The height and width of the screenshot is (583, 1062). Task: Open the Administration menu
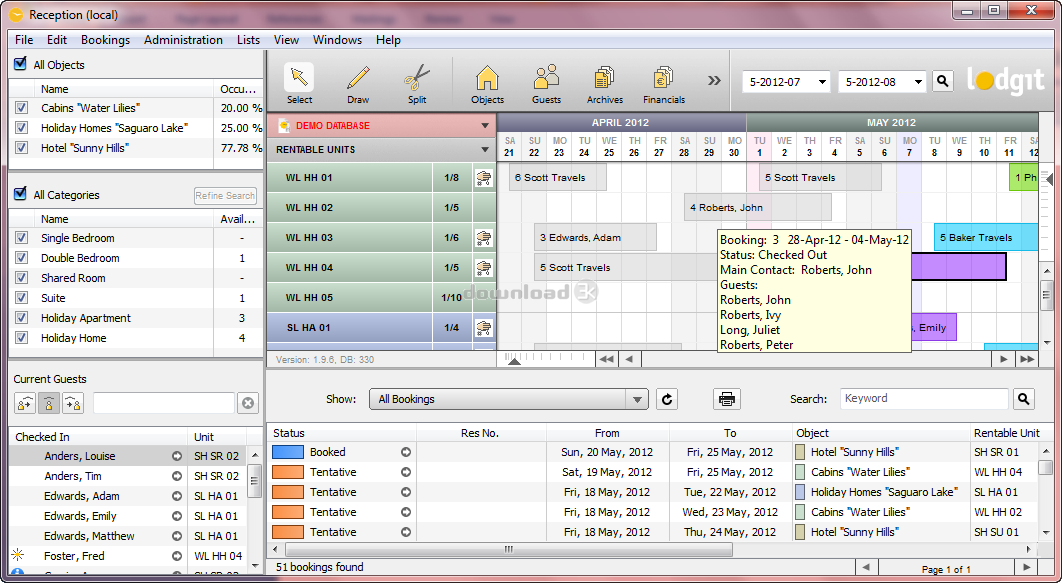183,40
